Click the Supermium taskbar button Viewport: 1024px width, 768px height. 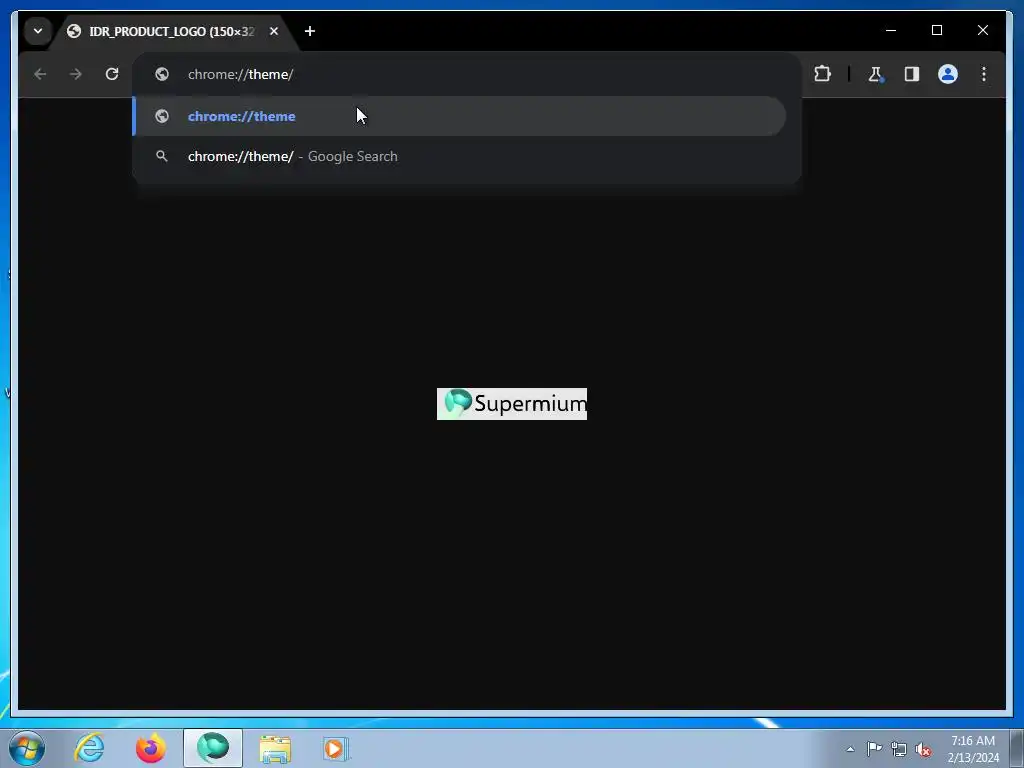pos(213,748)
